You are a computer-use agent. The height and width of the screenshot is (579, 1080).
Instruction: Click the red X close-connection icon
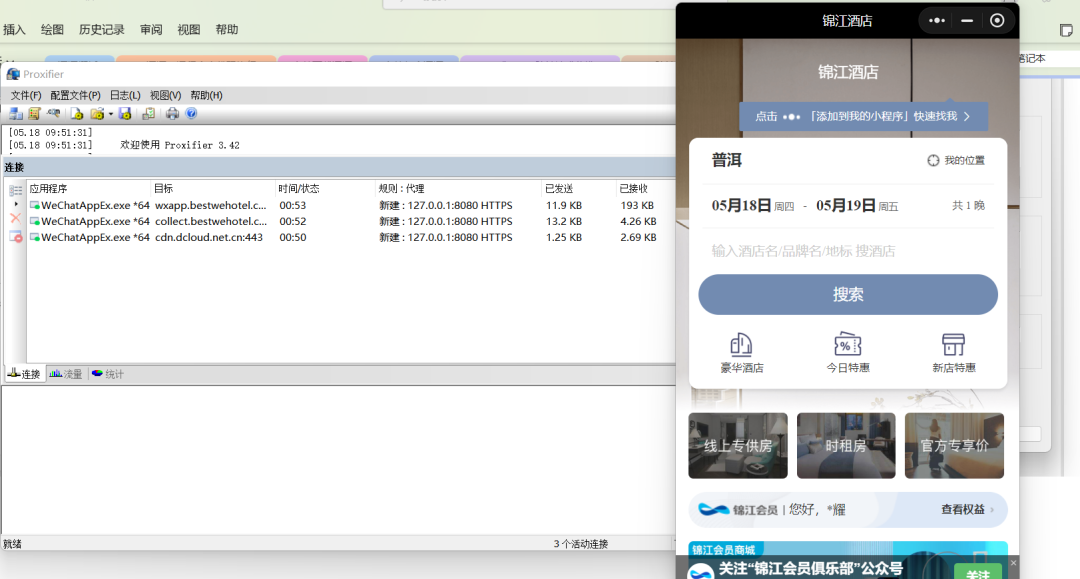click(16, 218)
